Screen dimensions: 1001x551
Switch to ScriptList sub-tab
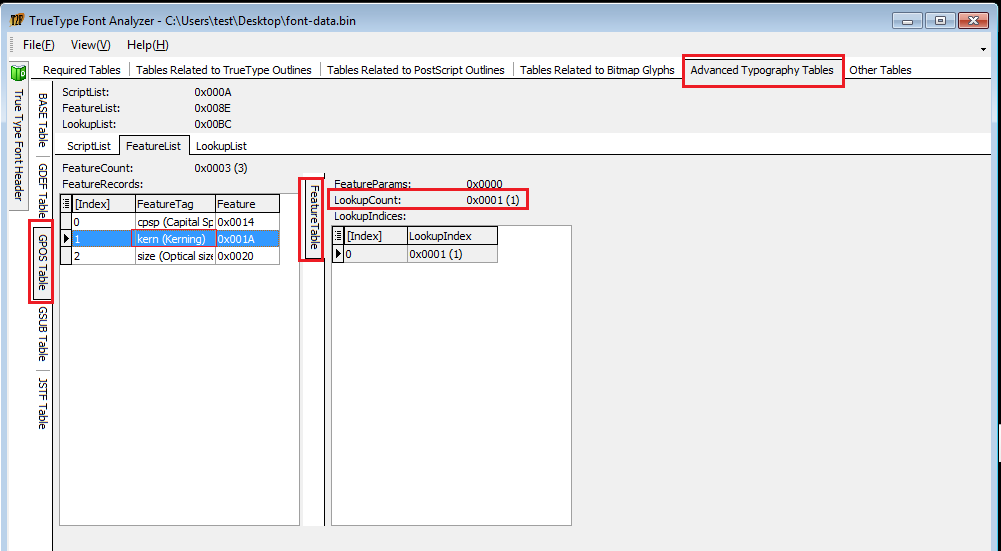tap(89, 146)
